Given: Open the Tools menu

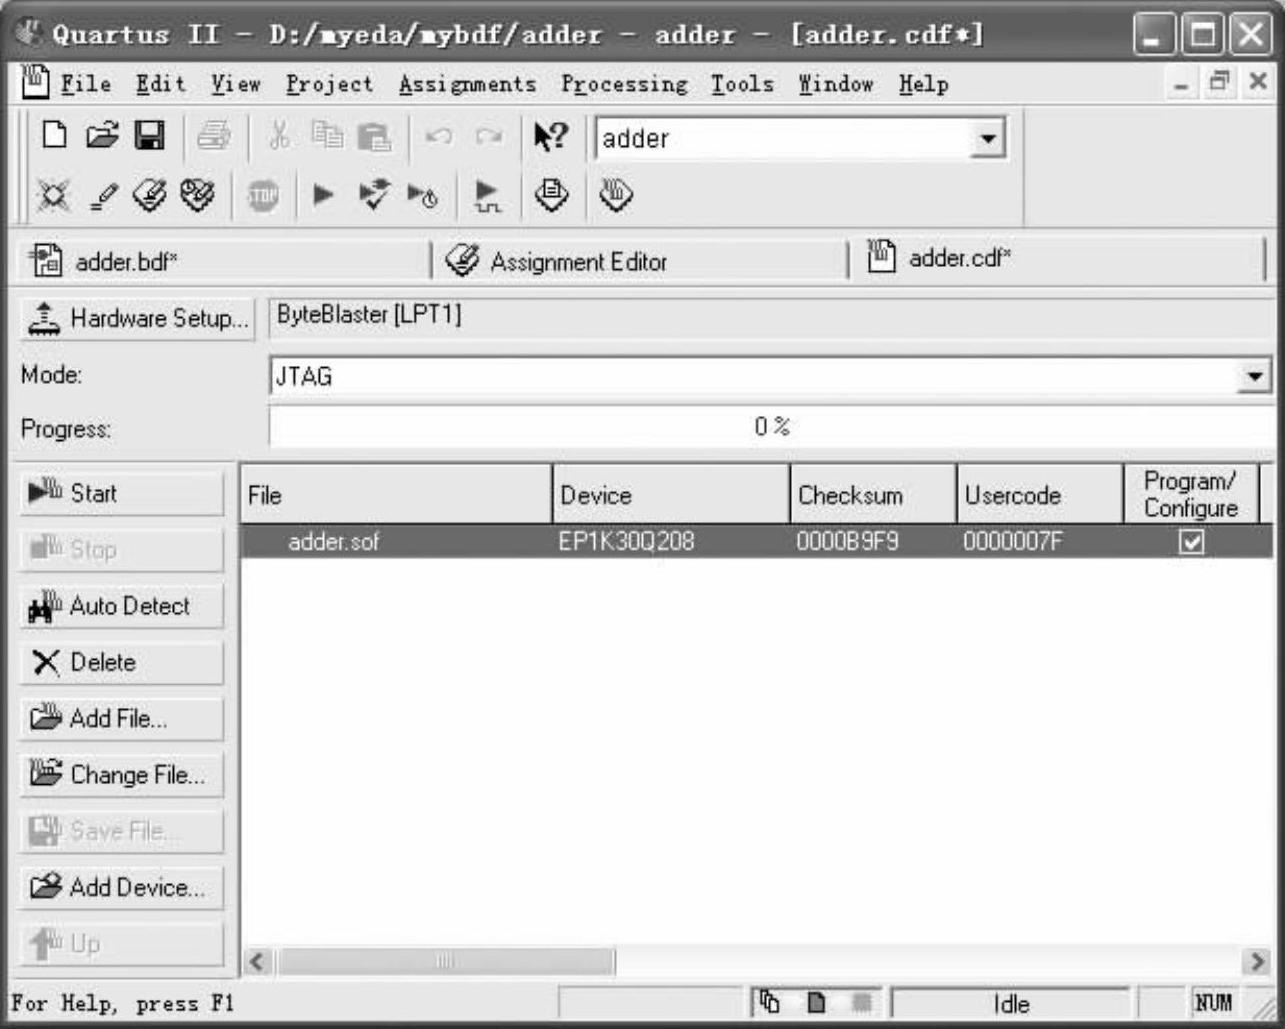Looking at the screenshot, I should pos(742,84).
